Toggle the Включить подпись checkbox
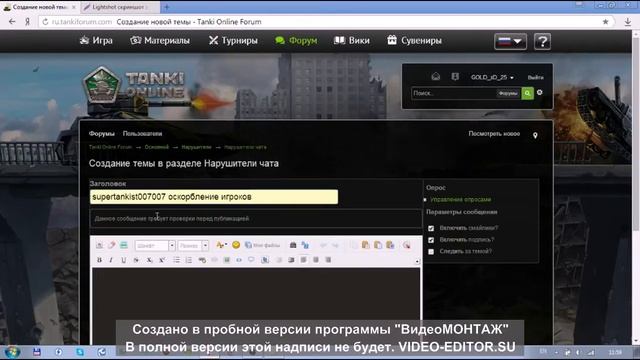 point(431,240)
